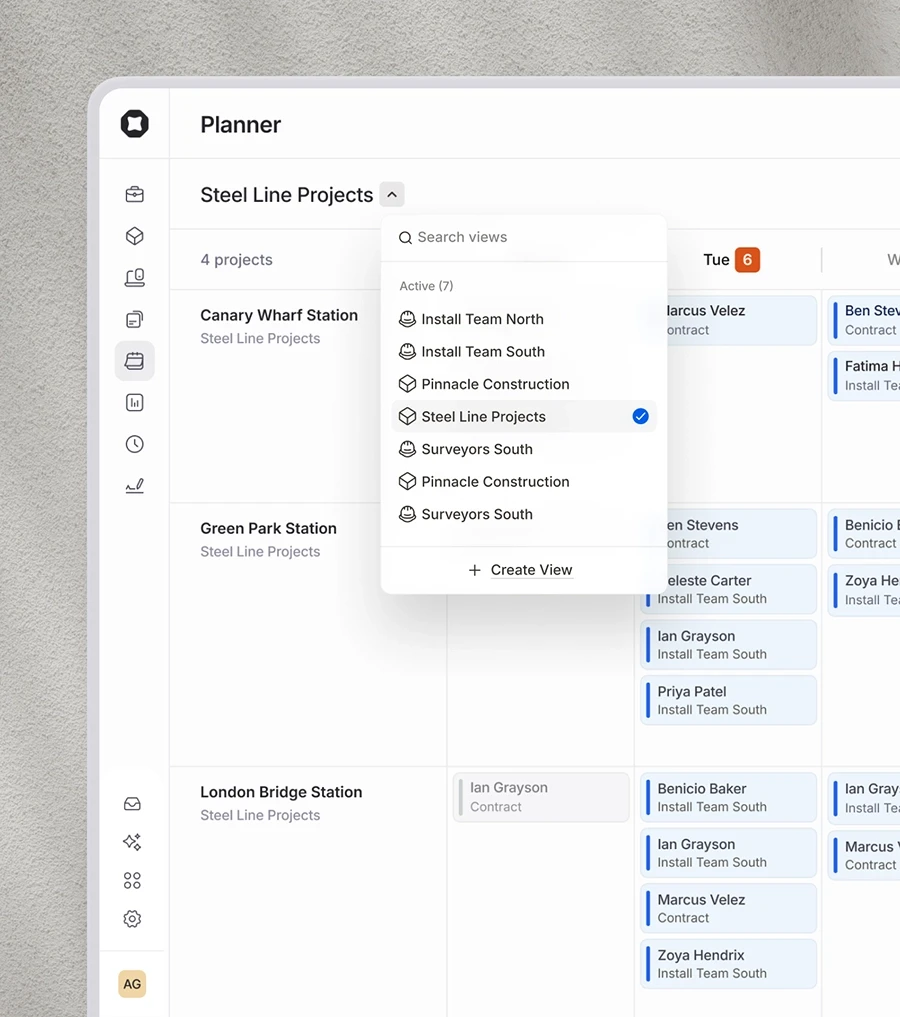Open the settings gear icon in sidebar
Viewport: 900px width, 1017px height.
click(x=132, y=918)
